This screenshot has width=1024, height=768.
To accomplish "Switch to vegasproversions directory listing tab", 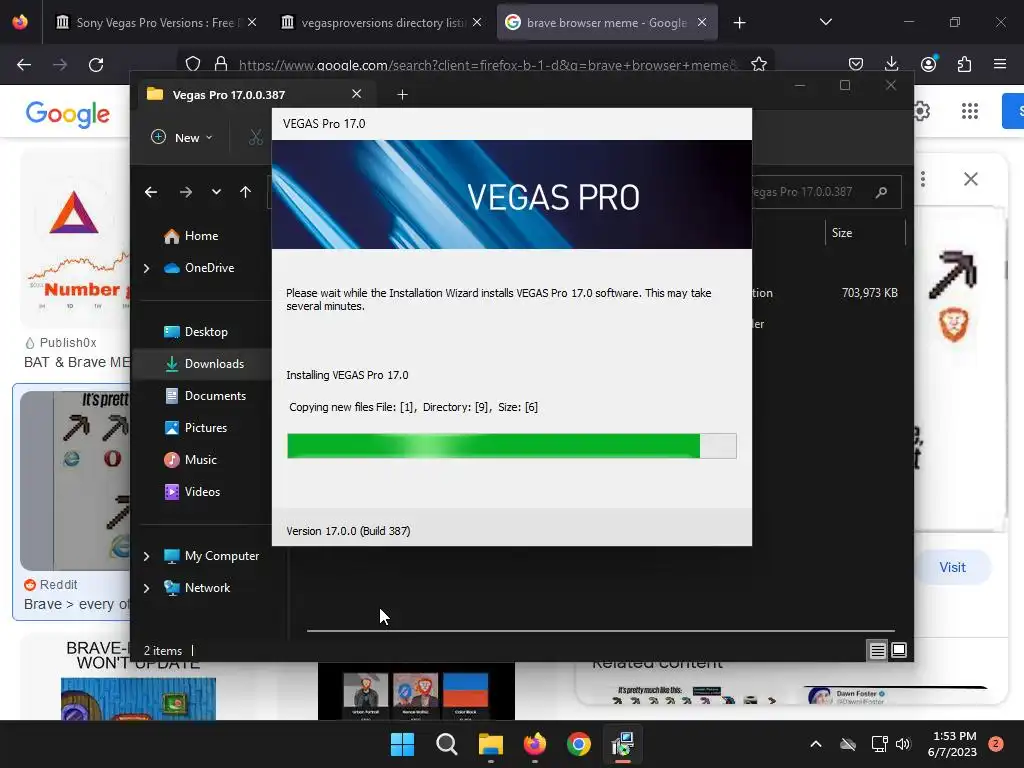I will pyautogui.click(x=381, y=23).
